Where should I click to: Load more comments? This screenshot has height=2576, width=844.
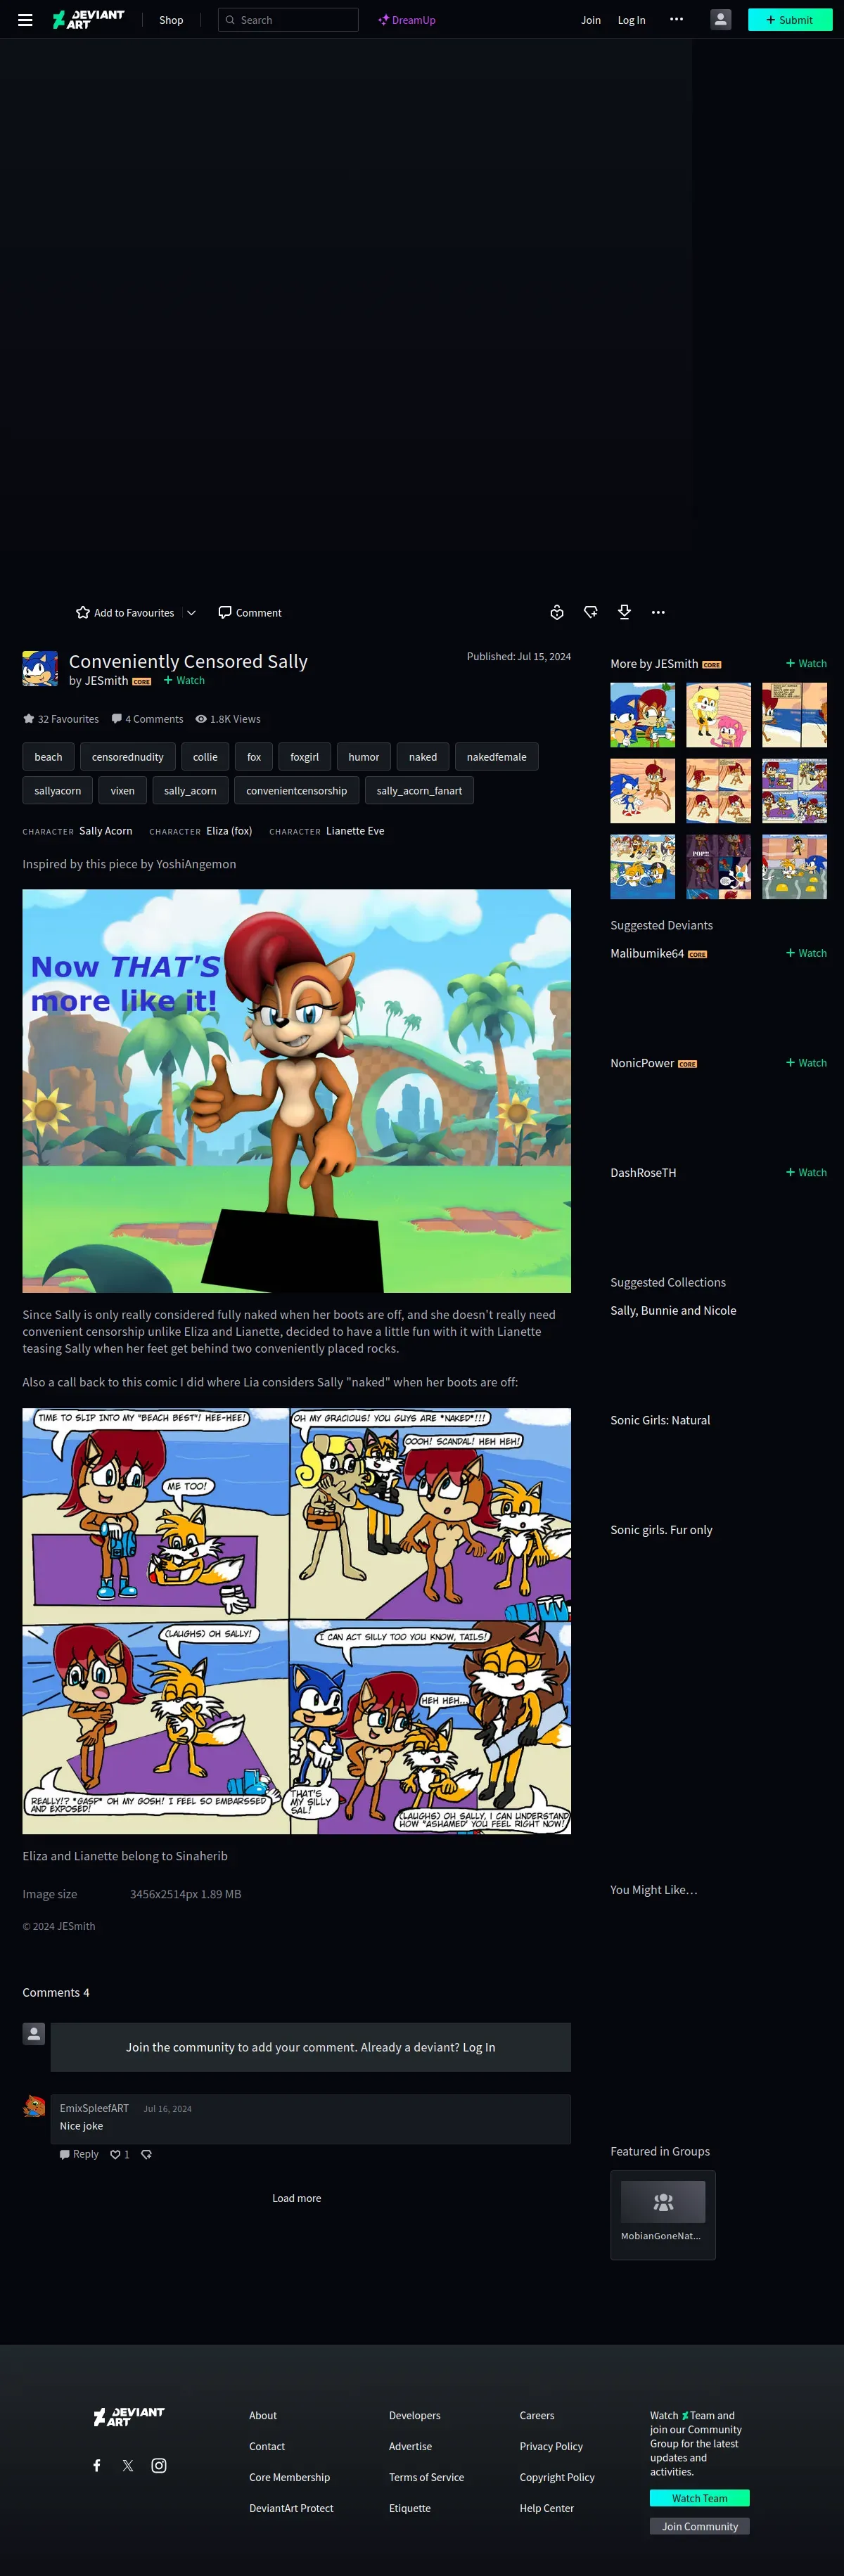[x=297, y=2198]
